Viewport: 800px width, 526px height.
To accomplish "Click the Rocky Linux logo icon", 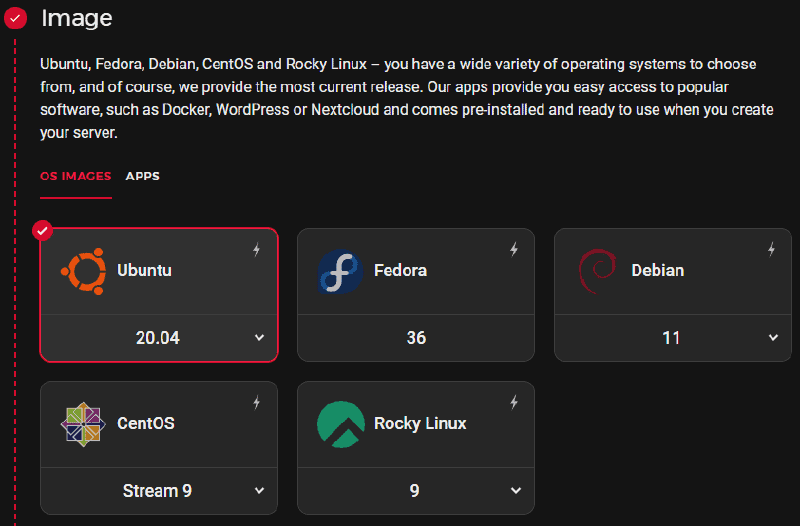I will click(339, 424).
